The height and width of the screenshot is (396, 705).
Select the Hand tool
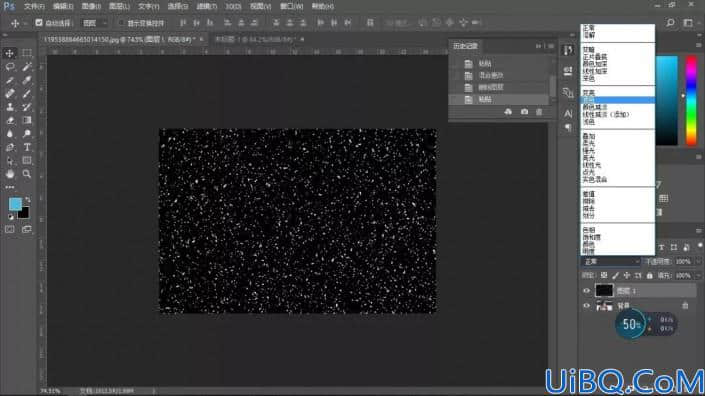coord(9,174)
